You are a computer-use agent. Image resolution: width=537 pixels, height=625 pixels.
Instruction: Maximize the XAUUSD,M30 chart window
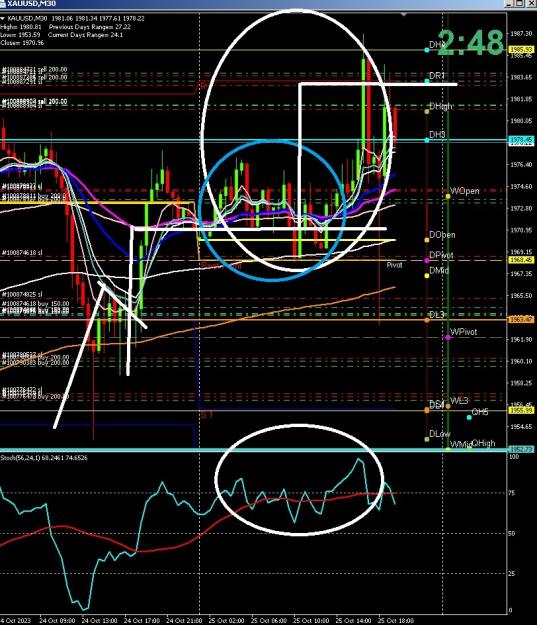tap(519, 3)
